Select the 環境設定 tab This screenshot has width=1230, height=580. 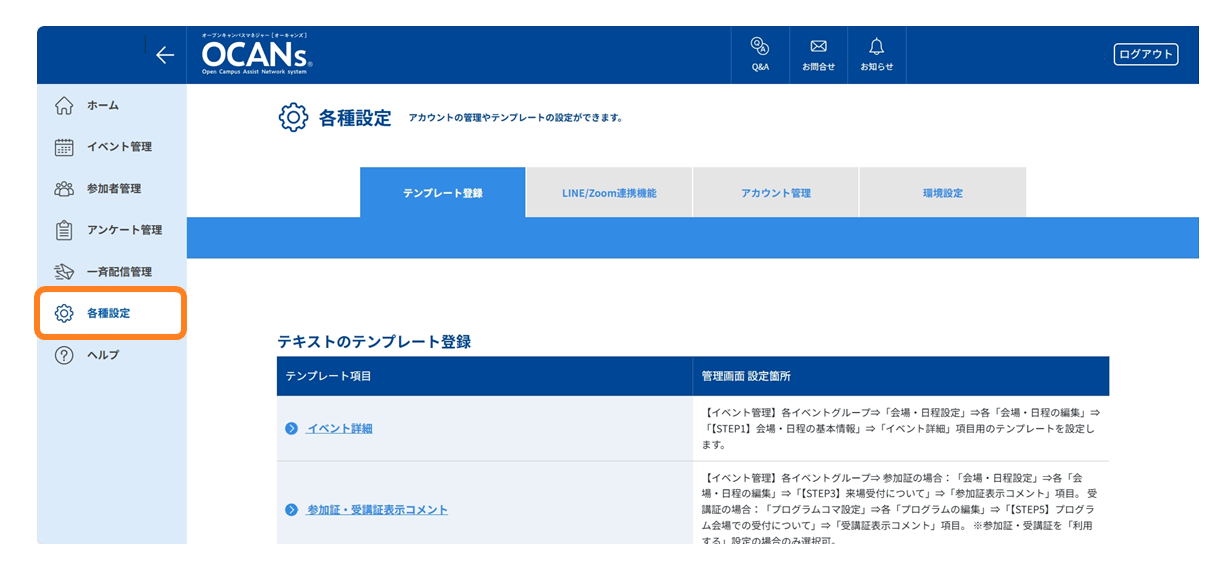(943, 193)
